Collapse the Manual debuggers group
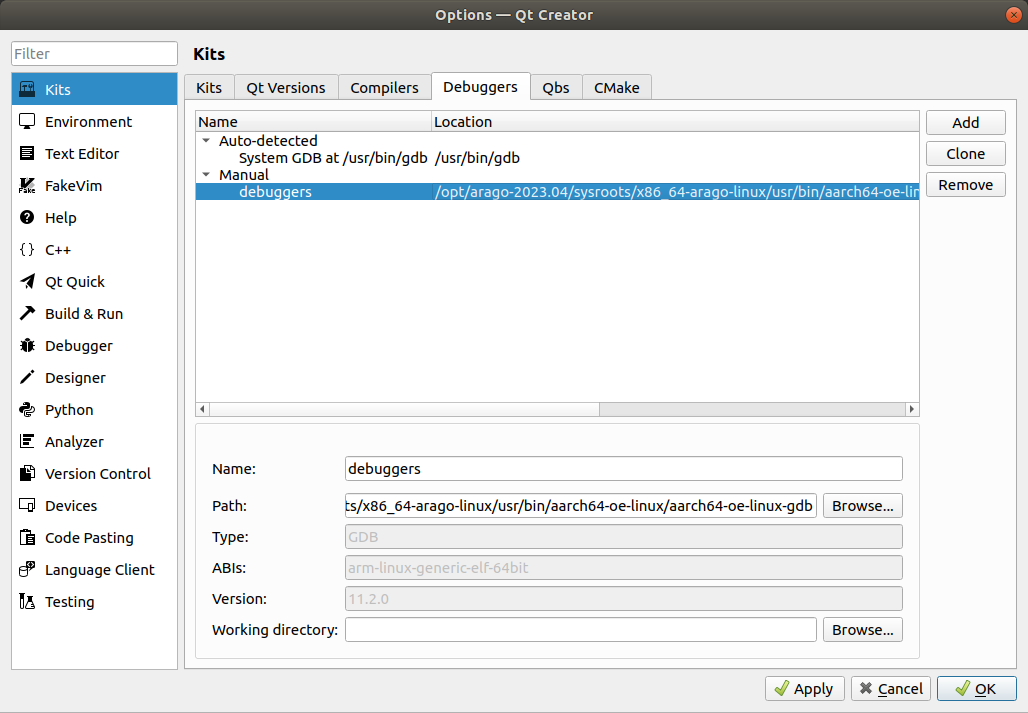1028x713 pixels. click(x=206, y=175)
